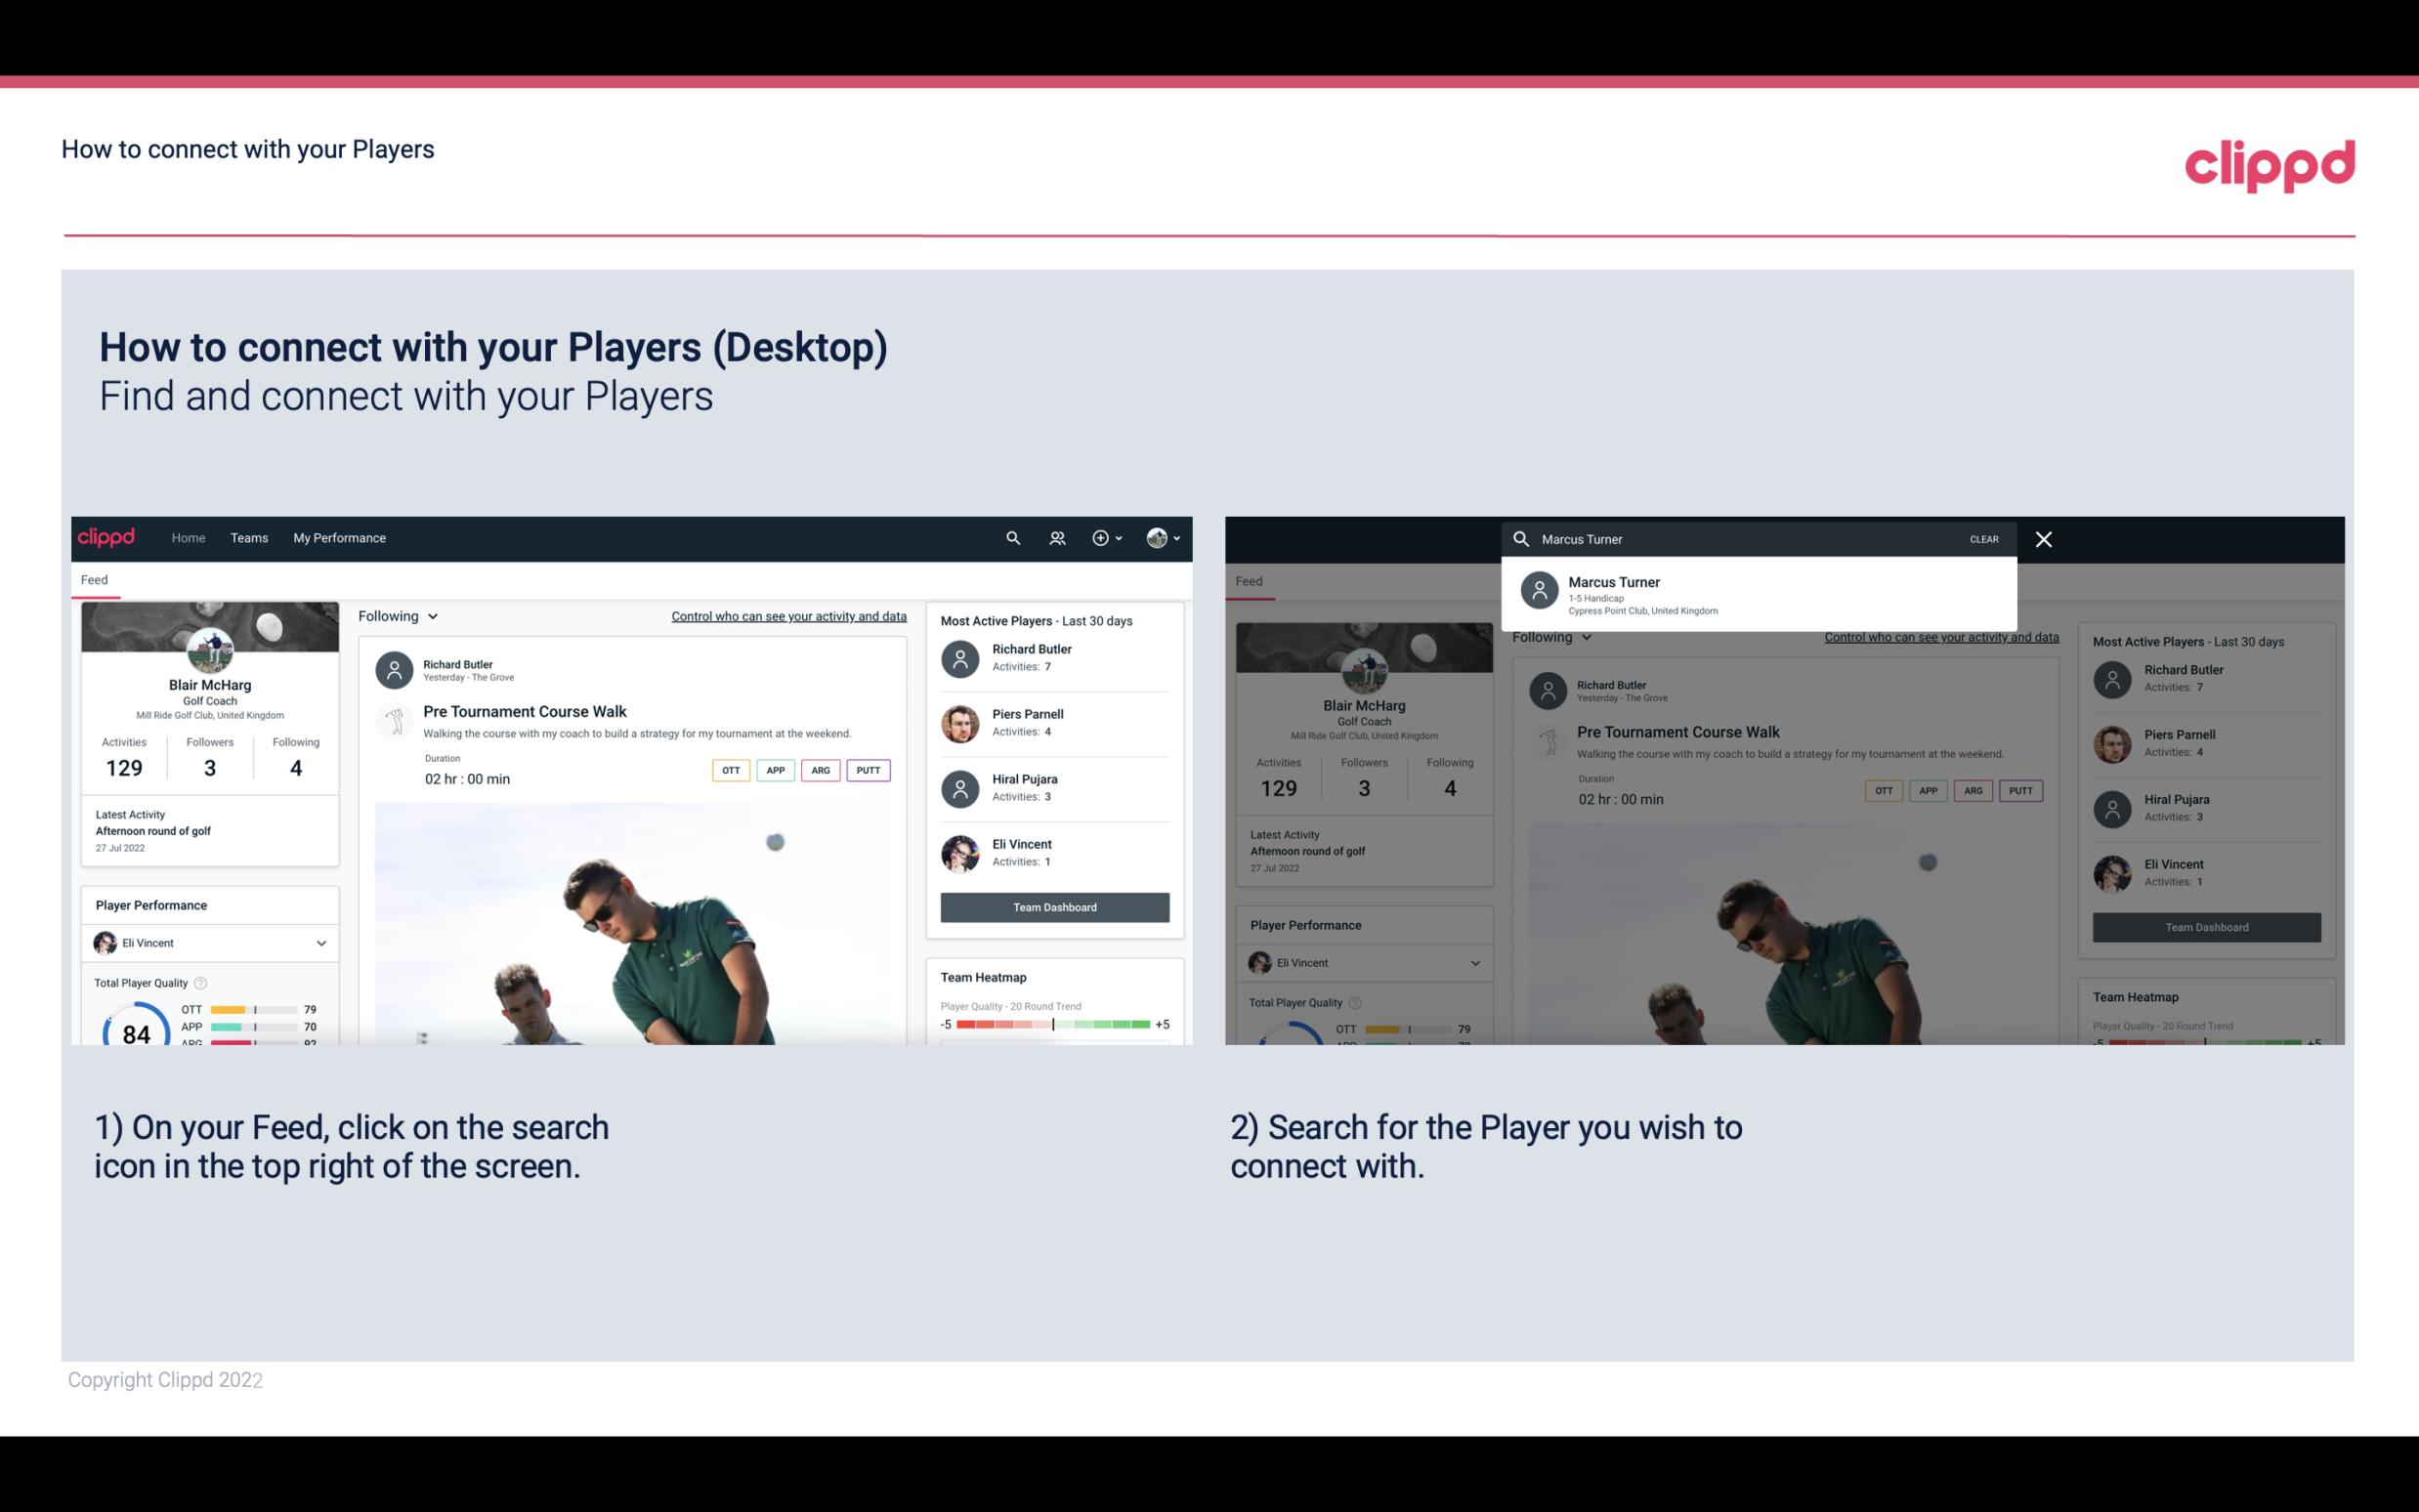Viewport: 2419px width, 1512px height.
Task: Click the Clippd search icon top right
Action: (1008, 536)
